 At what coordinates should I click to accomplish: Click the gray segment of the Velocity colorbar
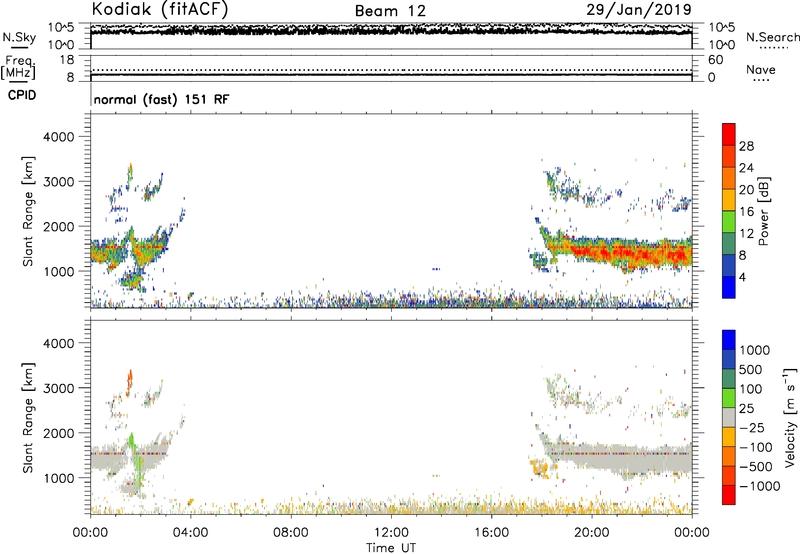729,418
